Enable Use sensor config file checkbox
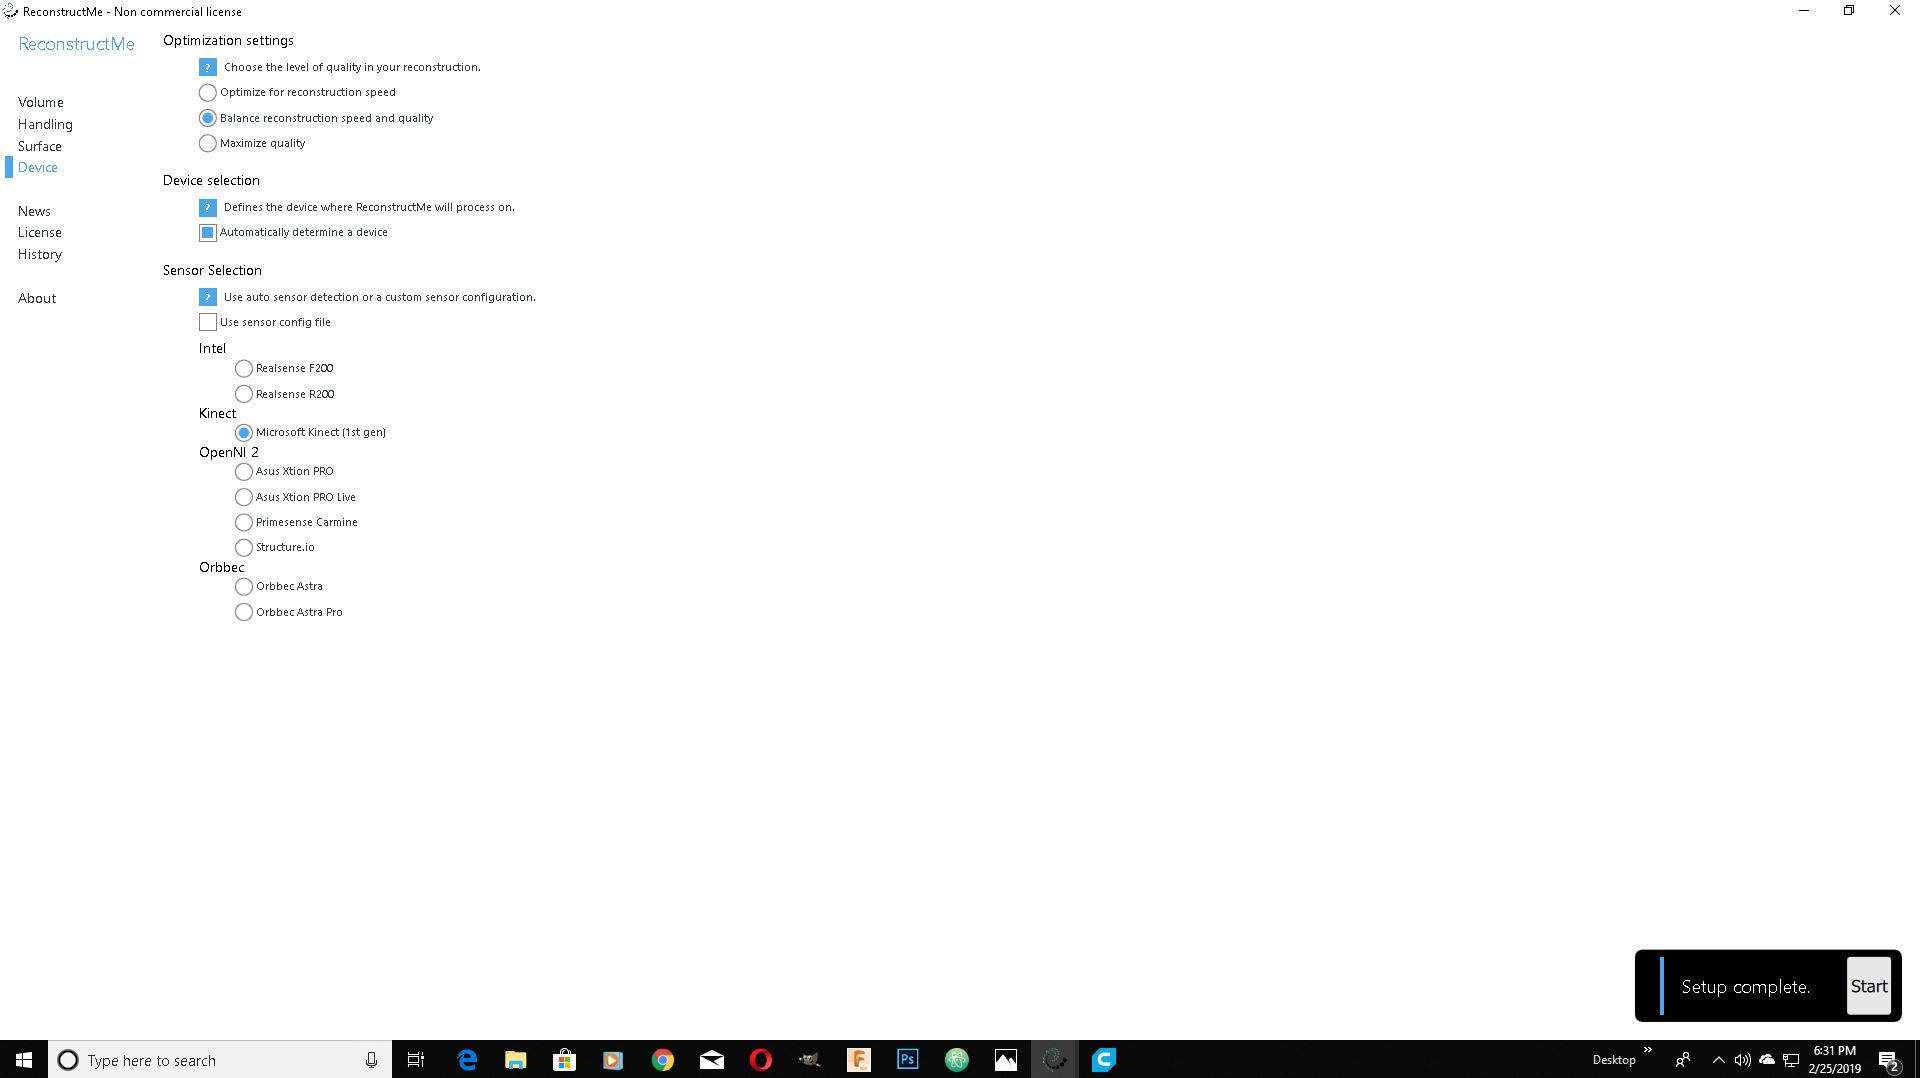This screenshot has height=1078, width=1920. 208,322
